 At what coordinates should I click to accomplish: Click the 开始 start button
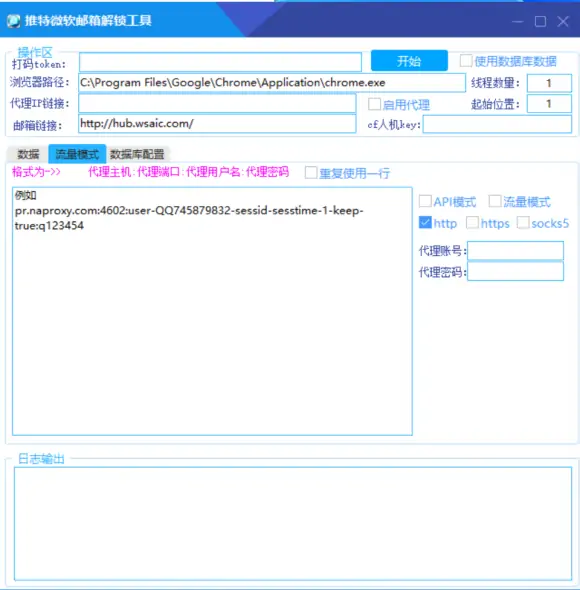409,61
